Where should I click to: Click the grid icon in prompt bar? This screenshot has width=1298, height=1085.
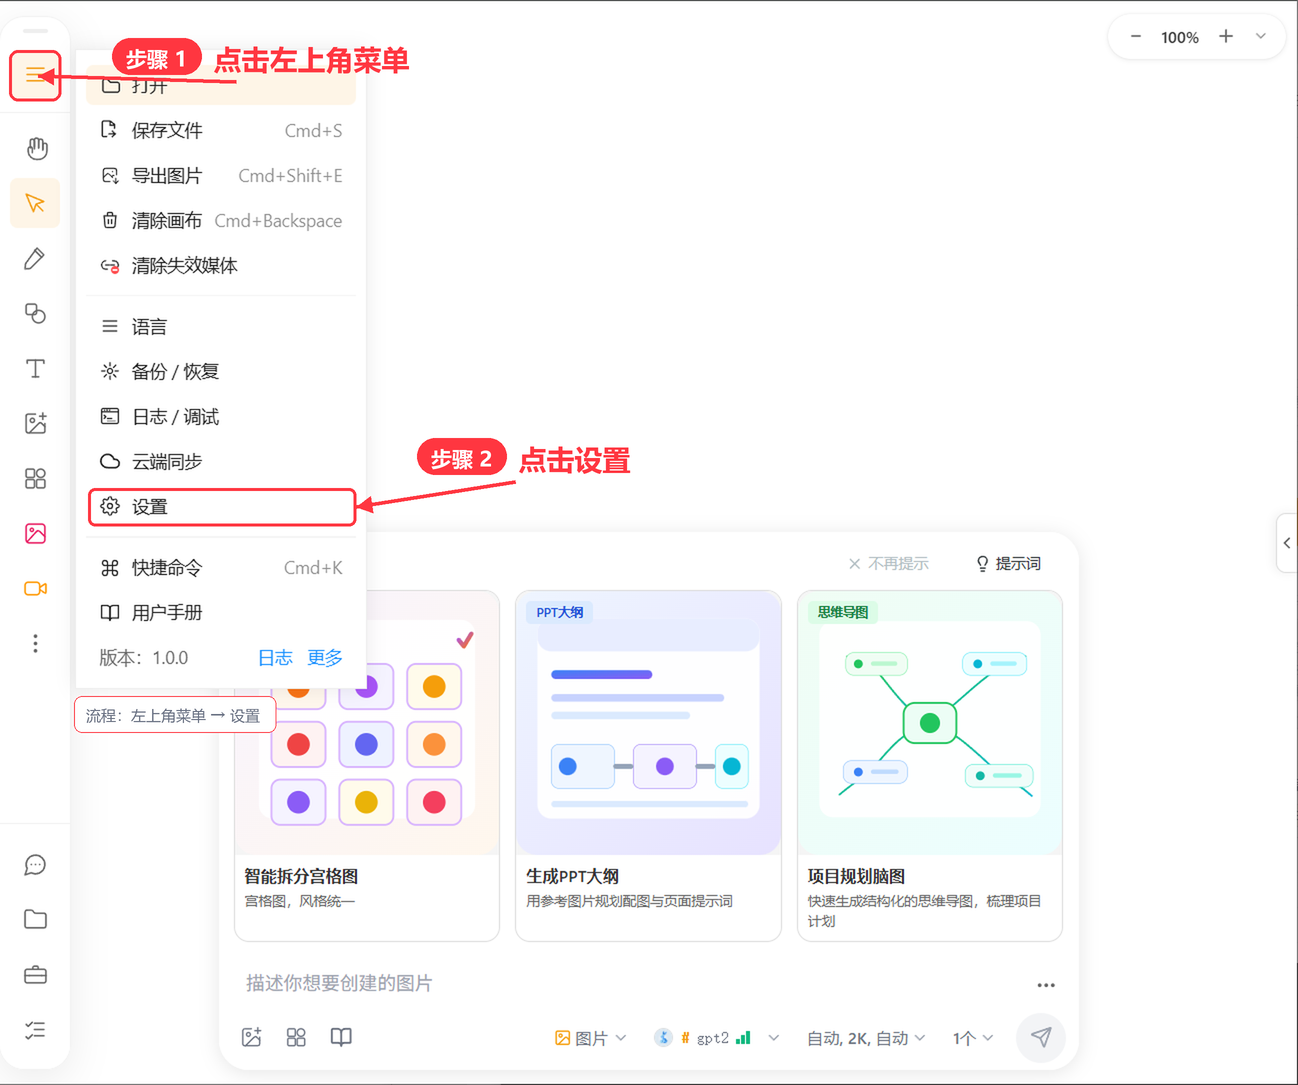pyautogui.click(x=296, y=1037)
